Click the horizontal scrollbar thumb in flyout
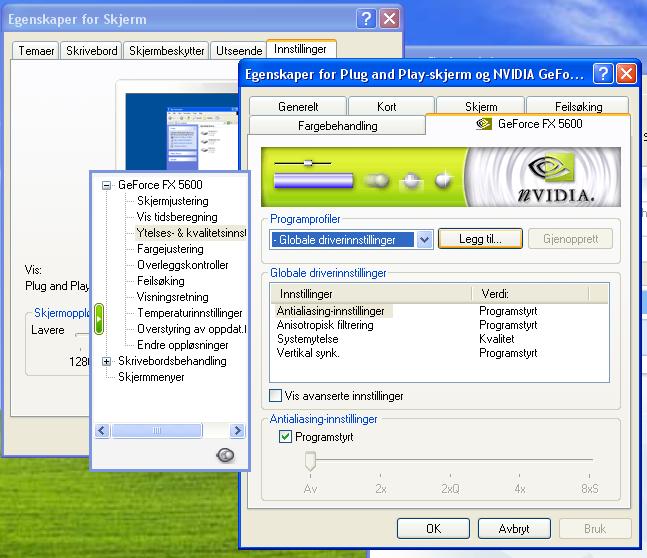 click(x=157, y=430)
